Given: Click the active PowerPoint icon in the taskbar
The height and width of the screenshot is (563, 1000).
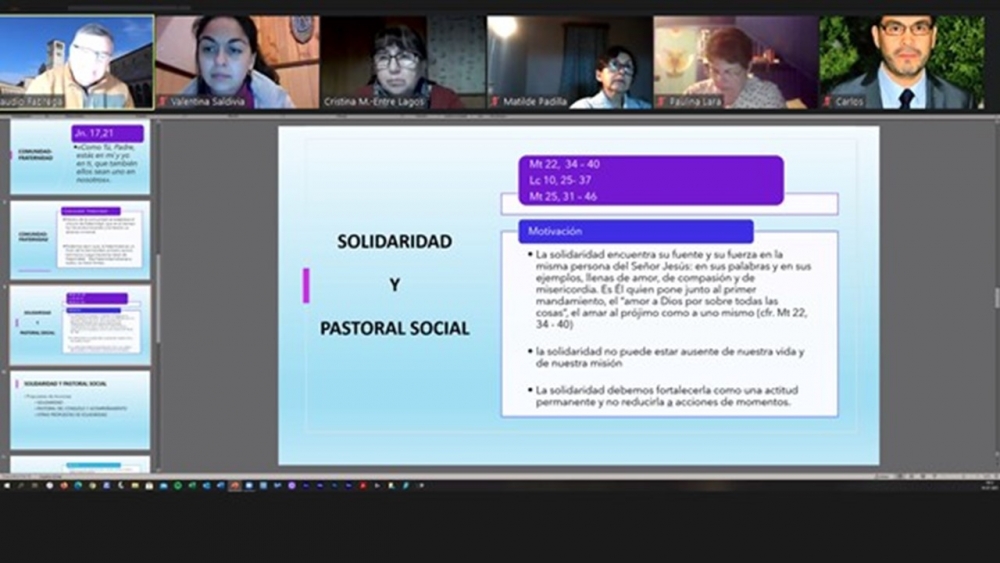Looking at the screenshot, I should click(235, 485).
